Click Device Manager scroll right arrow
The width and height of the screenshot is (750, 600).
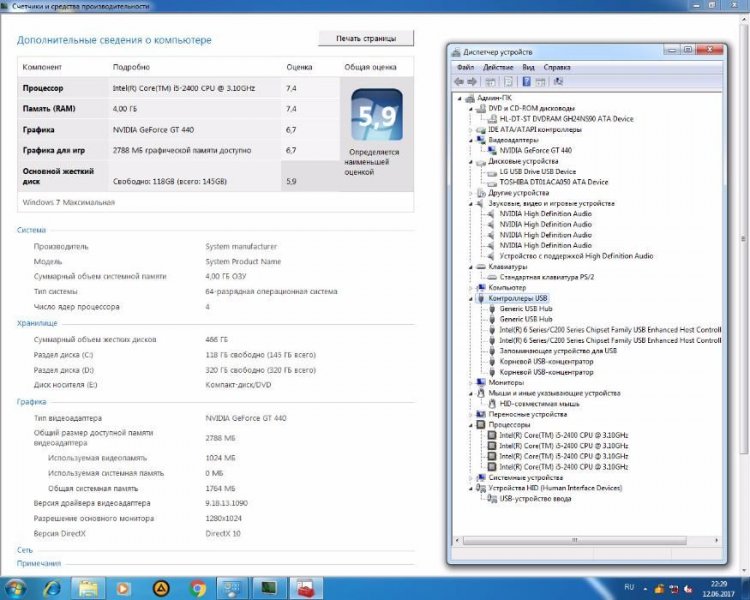716,540
